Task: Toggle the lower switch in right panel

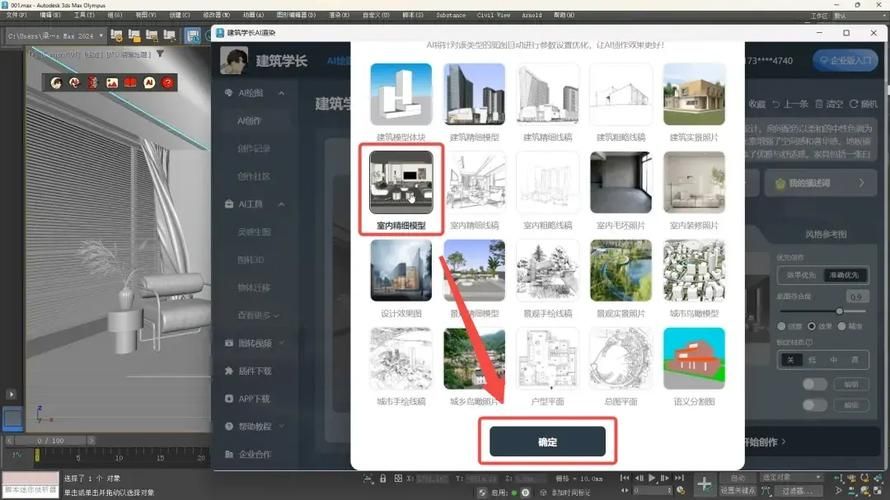Action: pyautogui.click(x=815, y=405)
